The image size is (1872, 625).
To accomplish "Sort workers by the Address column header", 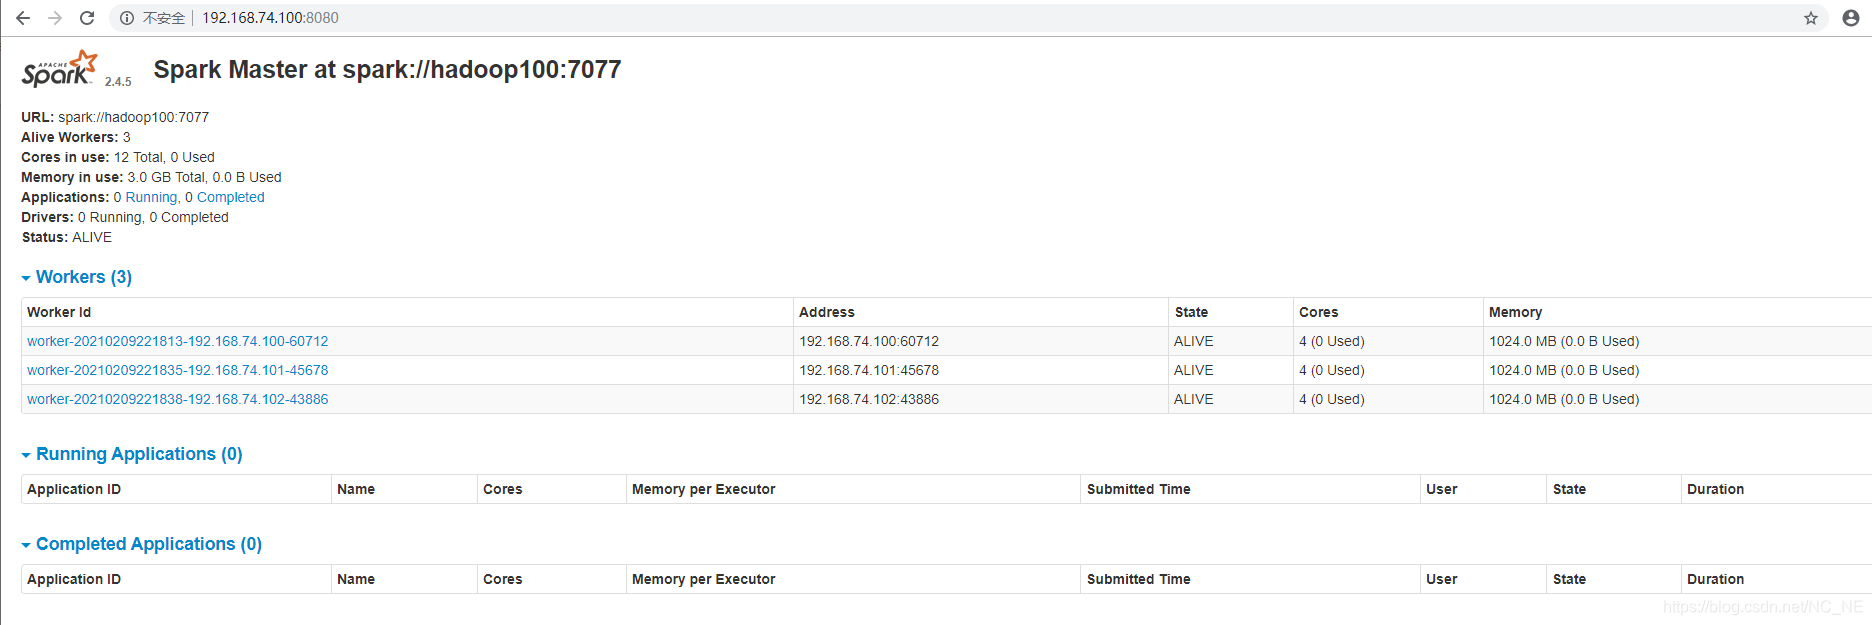I will 827,312.
